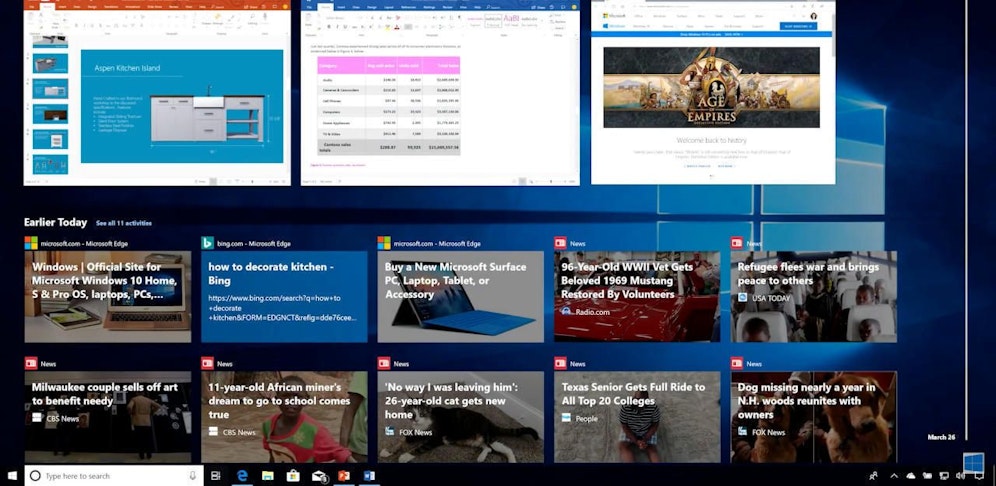
Task: Click the PowerPoint taskbar icon
Action: point(344,476)
